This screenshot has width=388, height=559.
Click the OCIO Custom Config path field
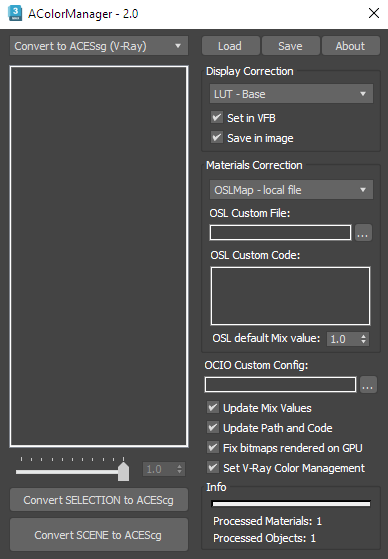pos(280,385)
